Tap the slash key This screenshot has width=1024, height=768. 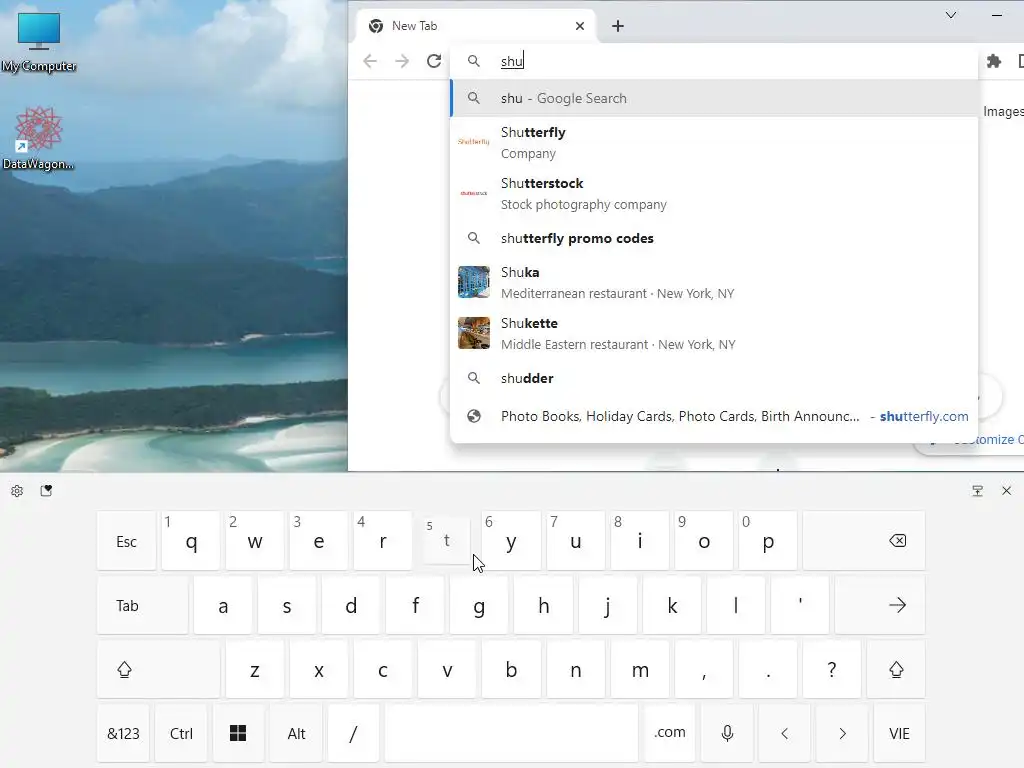click(x=353, y=733)
